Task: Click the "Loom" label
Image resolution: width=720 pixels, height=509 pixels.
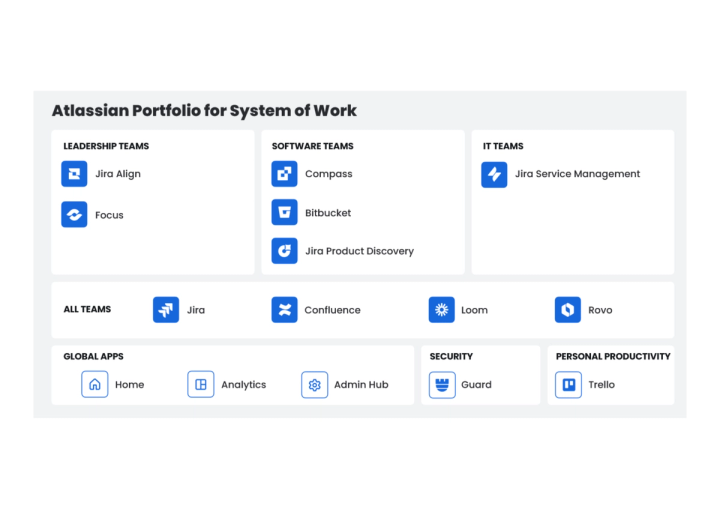Action: 474,310
